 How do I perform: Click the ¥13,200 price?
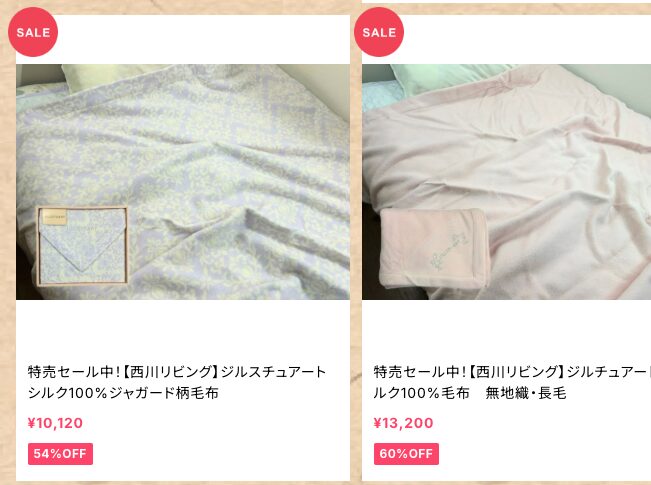point(403,423)
